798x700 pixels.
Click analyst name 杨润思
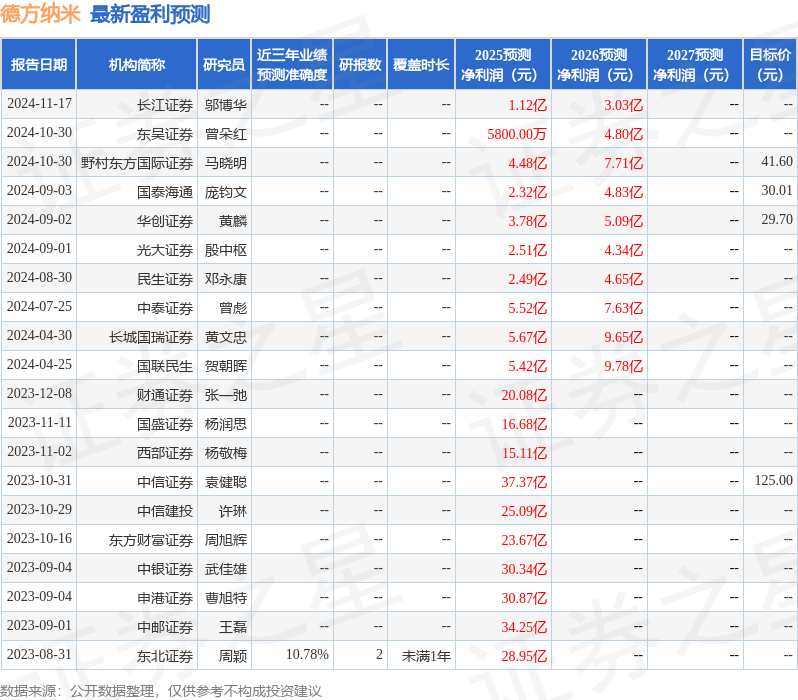click(225, 425)
